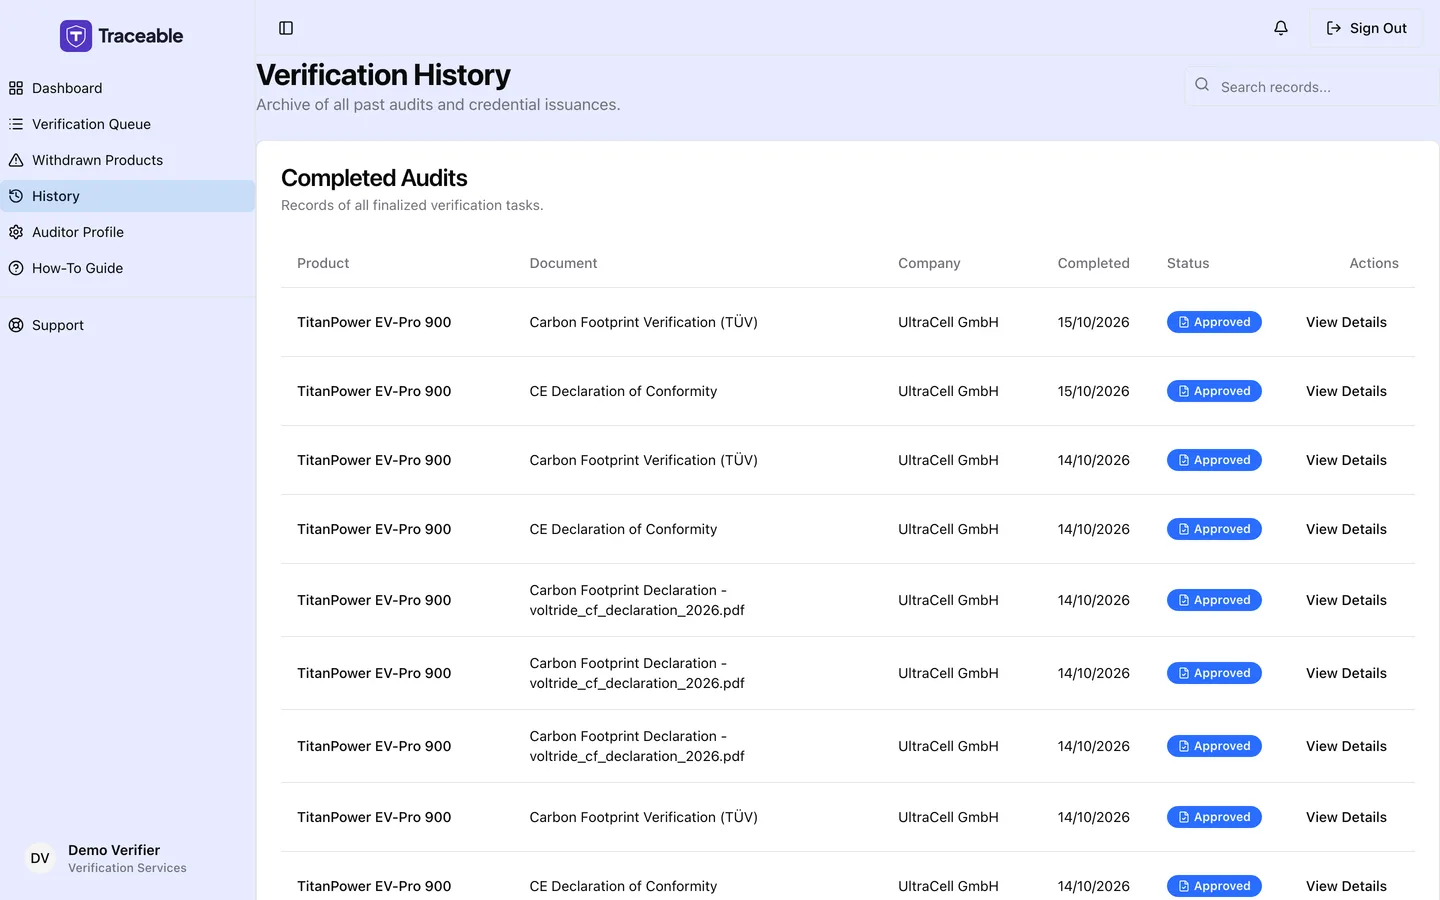Click the Dashboard grid icon in sidebar

[16, 88]
